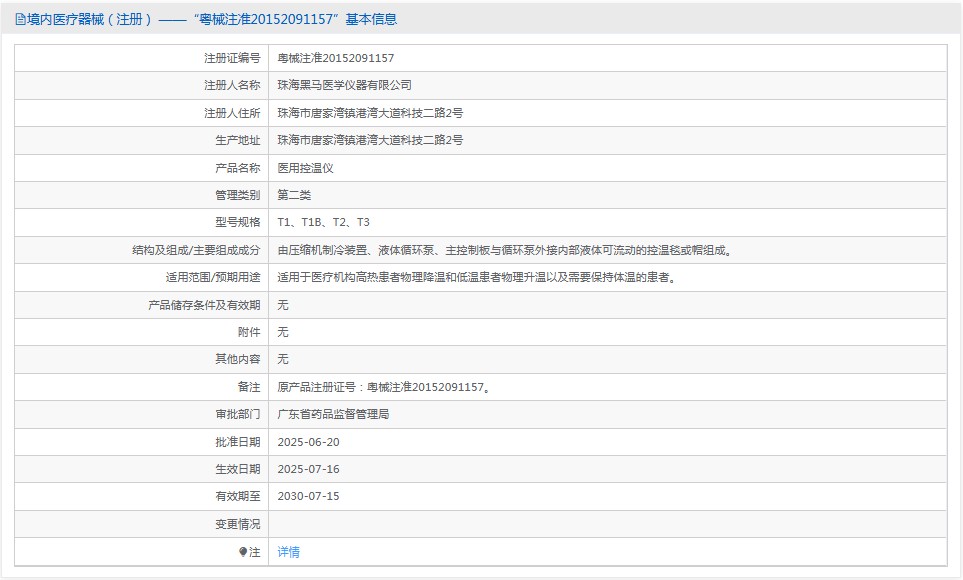Viewport: 963px width, 580px height.
Task: Click the 产品名称 label
Action: pos(238,168)
